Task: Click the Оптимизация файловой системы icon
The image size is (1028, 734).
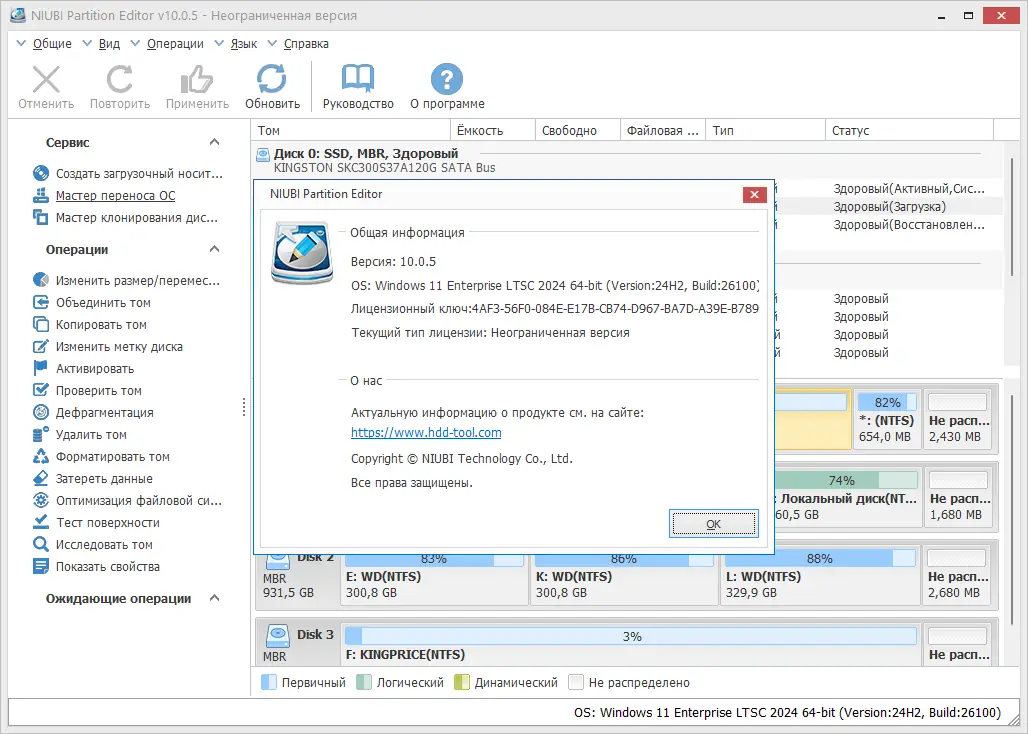Action: pos(41,500)
